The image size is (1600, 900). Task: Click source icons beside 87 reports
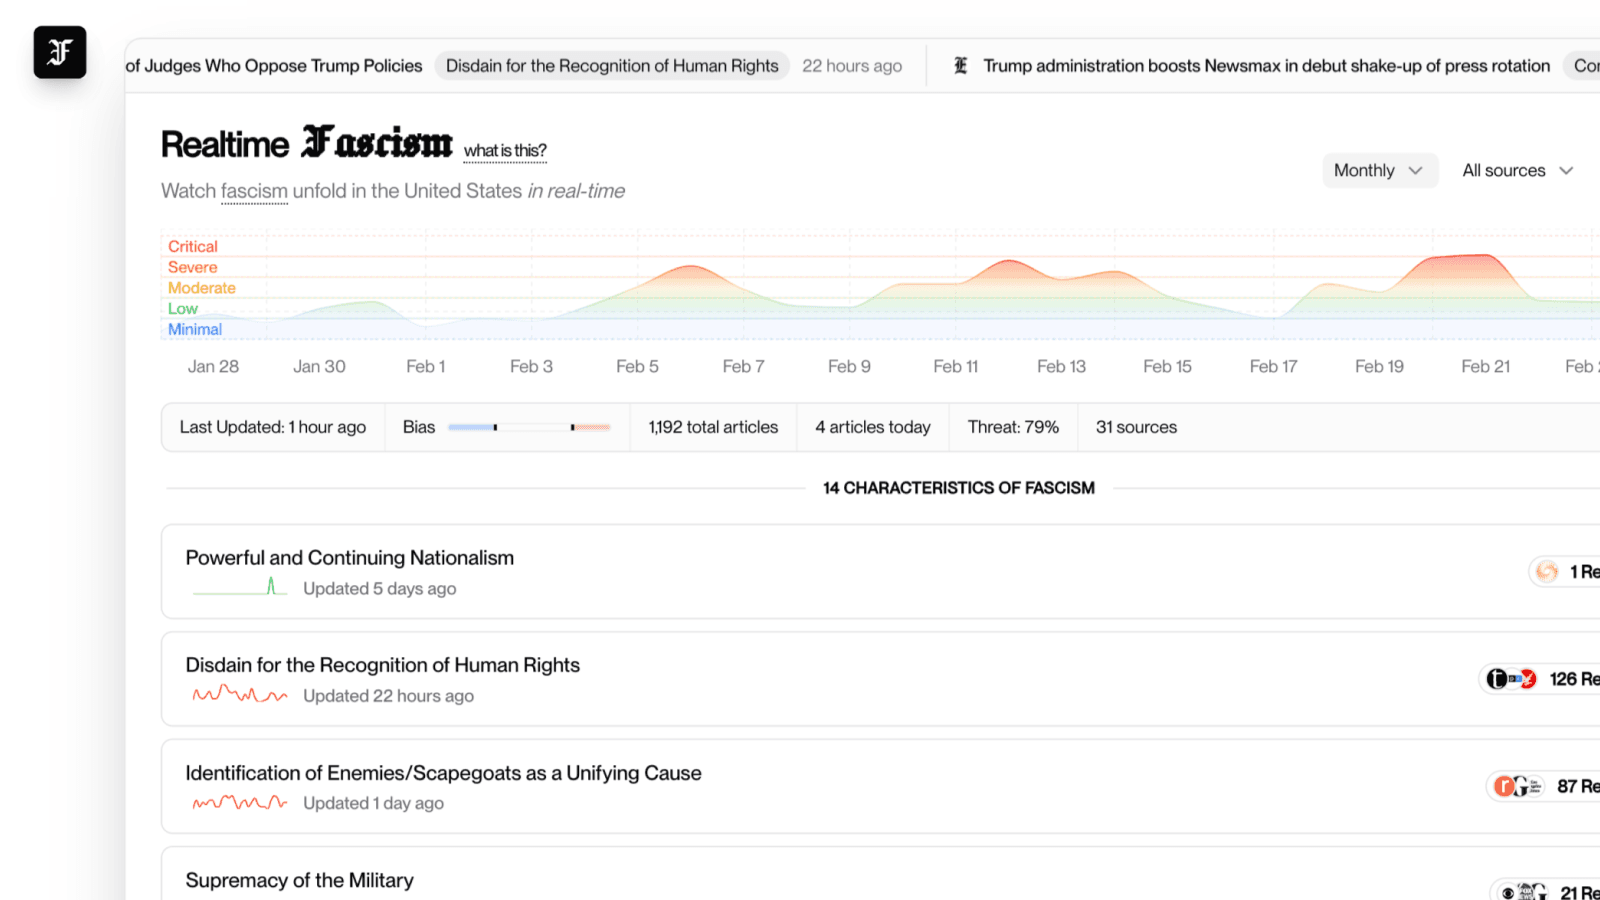pyautogui.click(x=1518, y=786)
